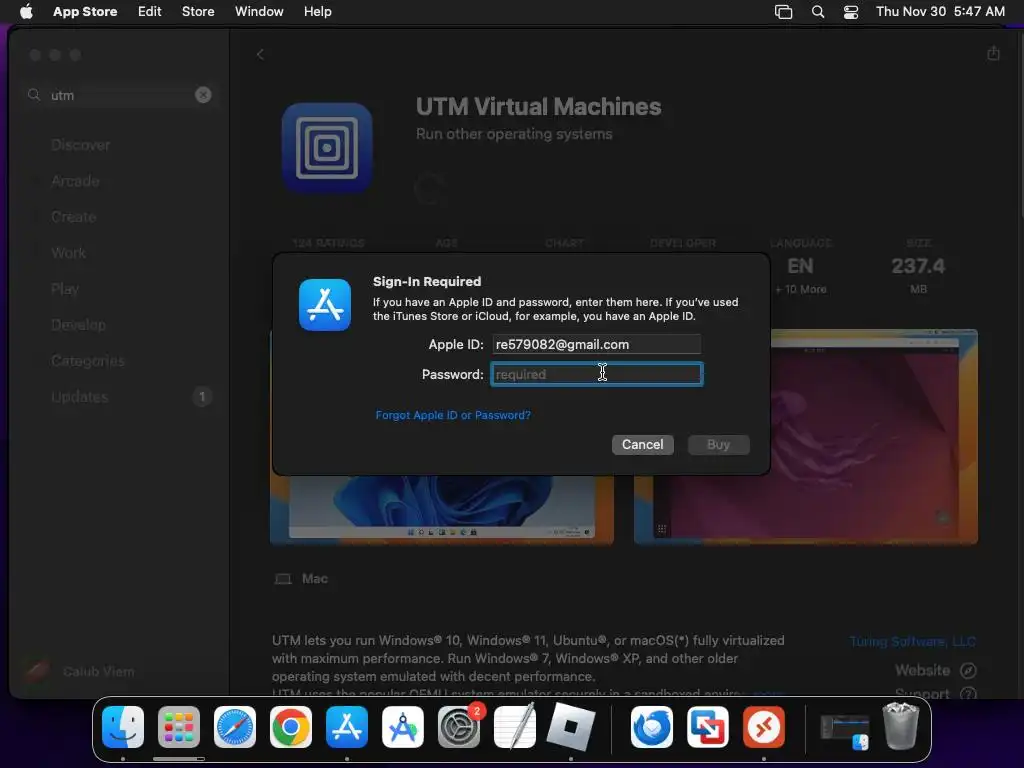The image size is (1024, 768).
Task: Open System Settings from the Dock
Action: click(x=458, y=727)
